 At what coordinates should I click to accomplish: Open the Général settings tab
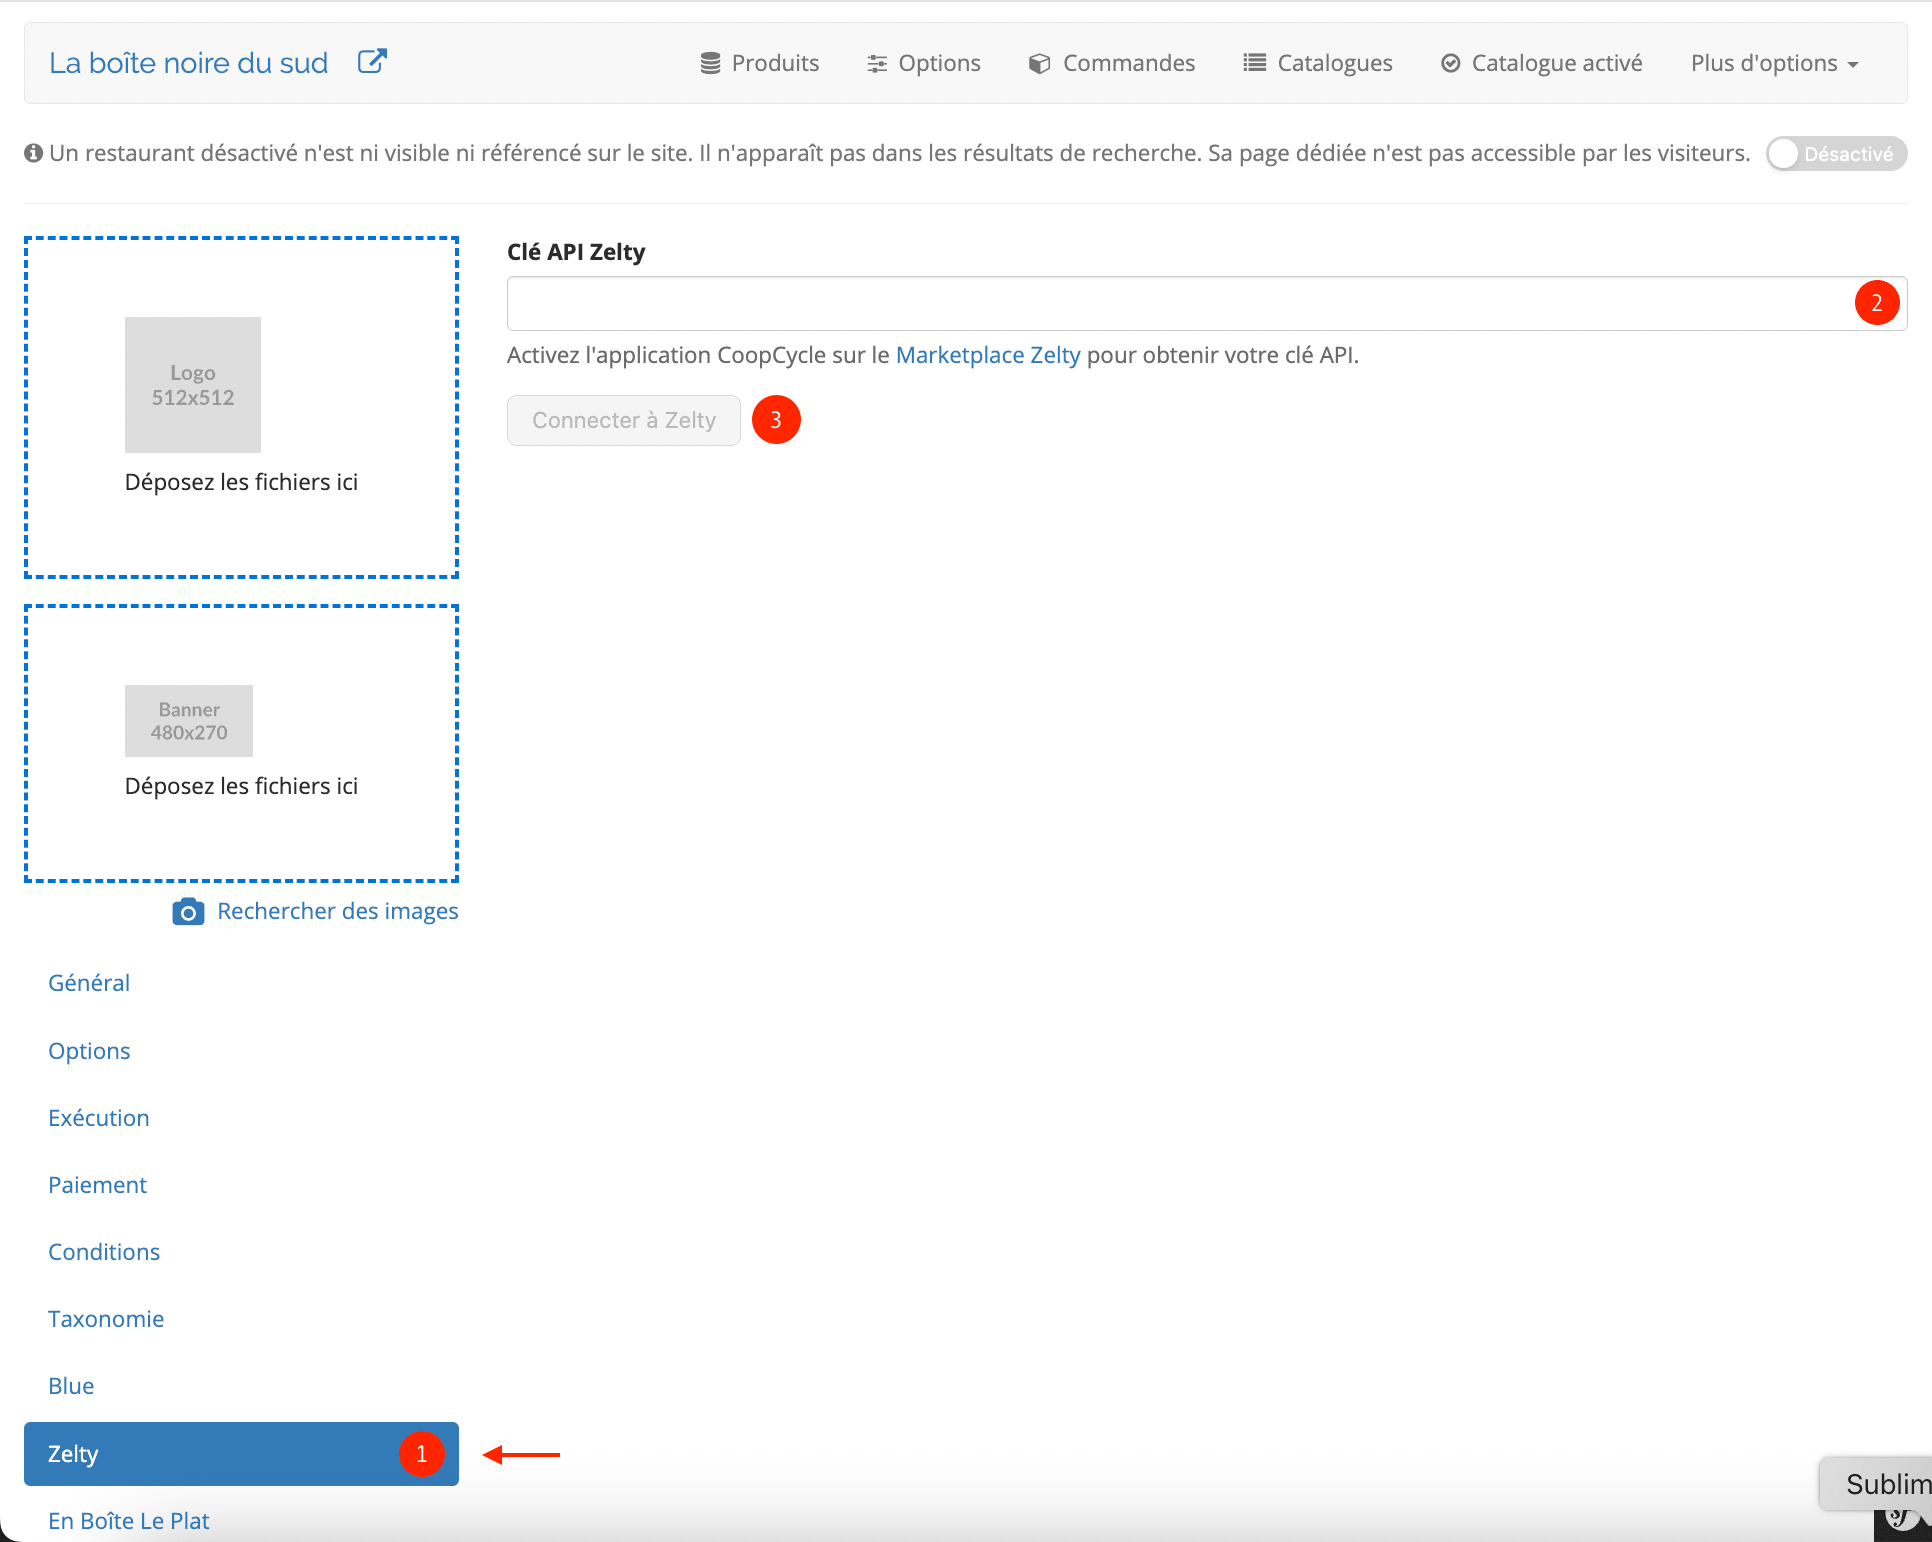coord(89,983)
